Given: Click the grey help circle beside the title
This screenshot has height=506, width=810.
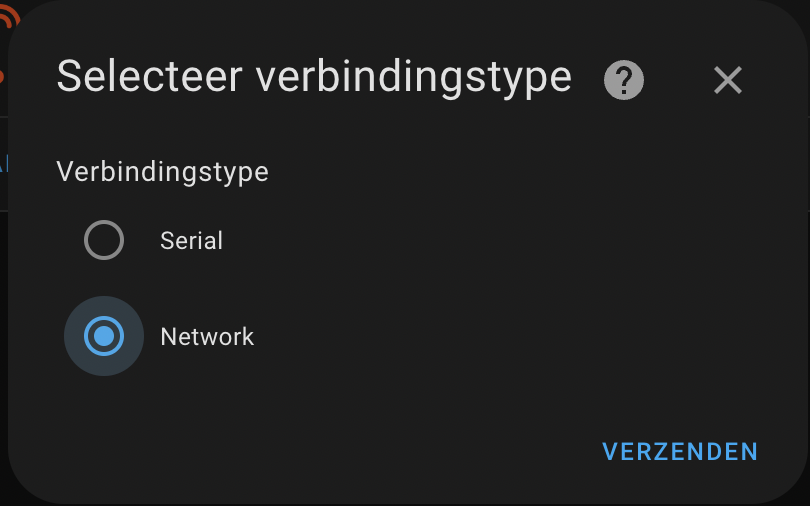Looking at the screenshot, I should [624, 80].
